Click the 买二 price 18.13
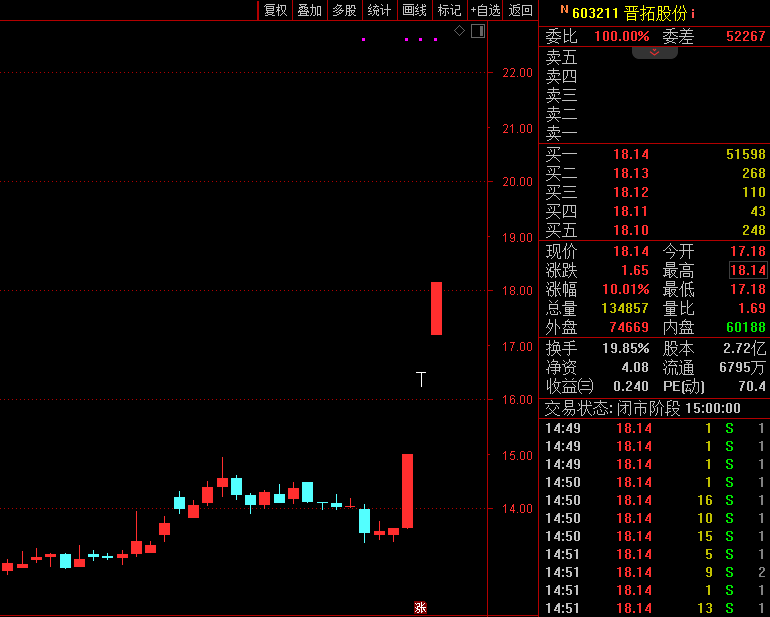Image resolution: width=770 pixels, height=617 pixels. 631,173
